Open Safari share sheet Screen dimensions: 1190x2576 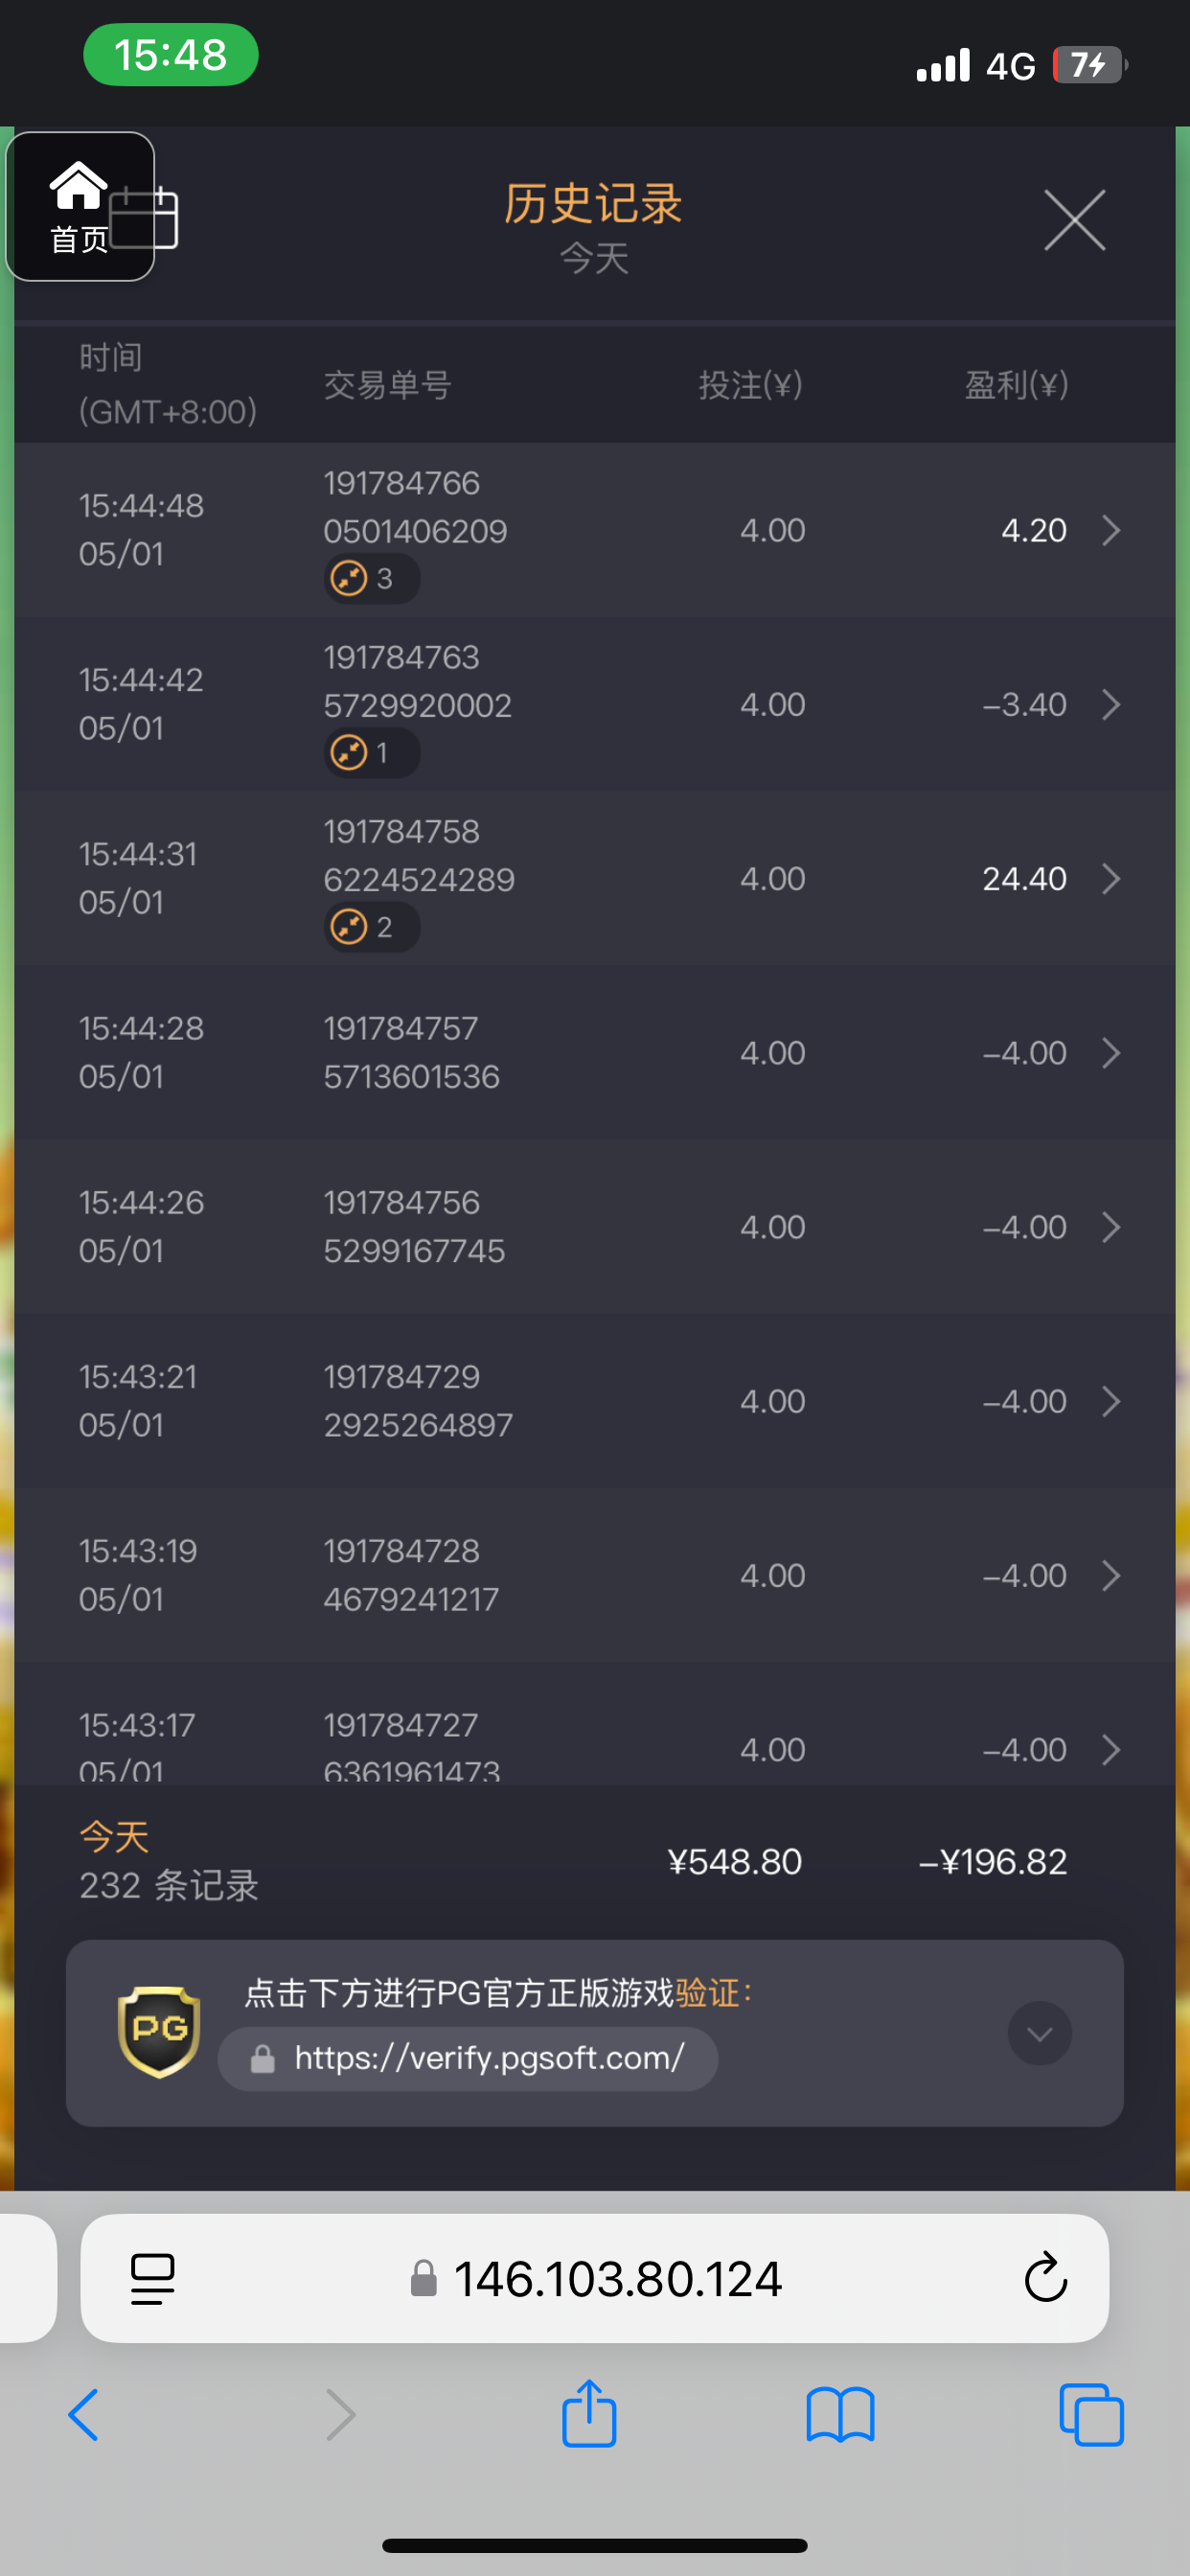coord(589,2415)
